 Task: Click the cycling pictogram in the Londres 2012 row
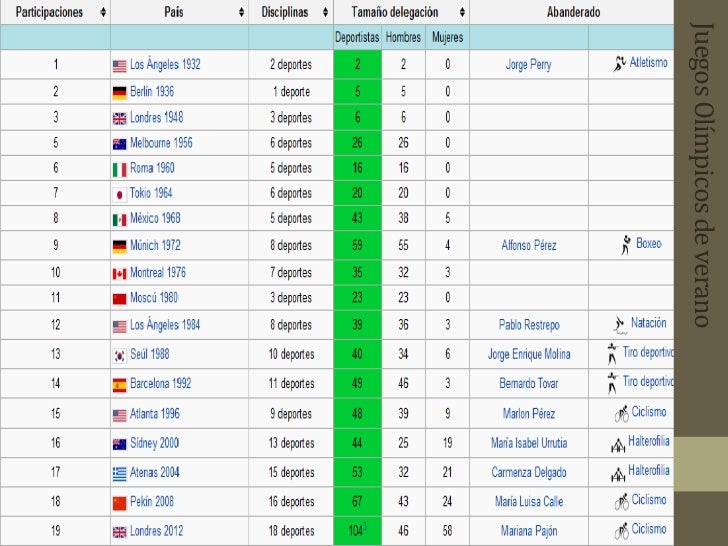[621, 531]
